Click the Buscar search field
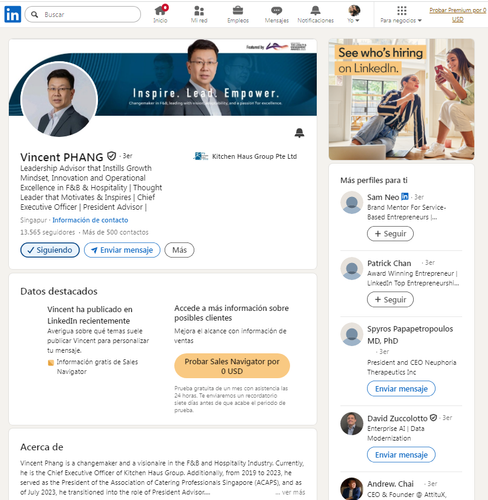The width and height of the screenshot is (488, 500). pyautogui.click(x=83, y=14)
